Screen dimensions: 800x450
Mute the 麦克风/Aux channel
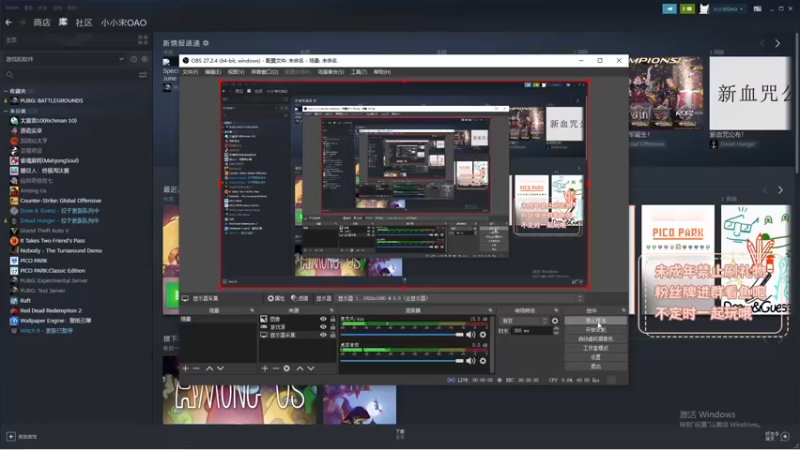(x=470, y=335)
